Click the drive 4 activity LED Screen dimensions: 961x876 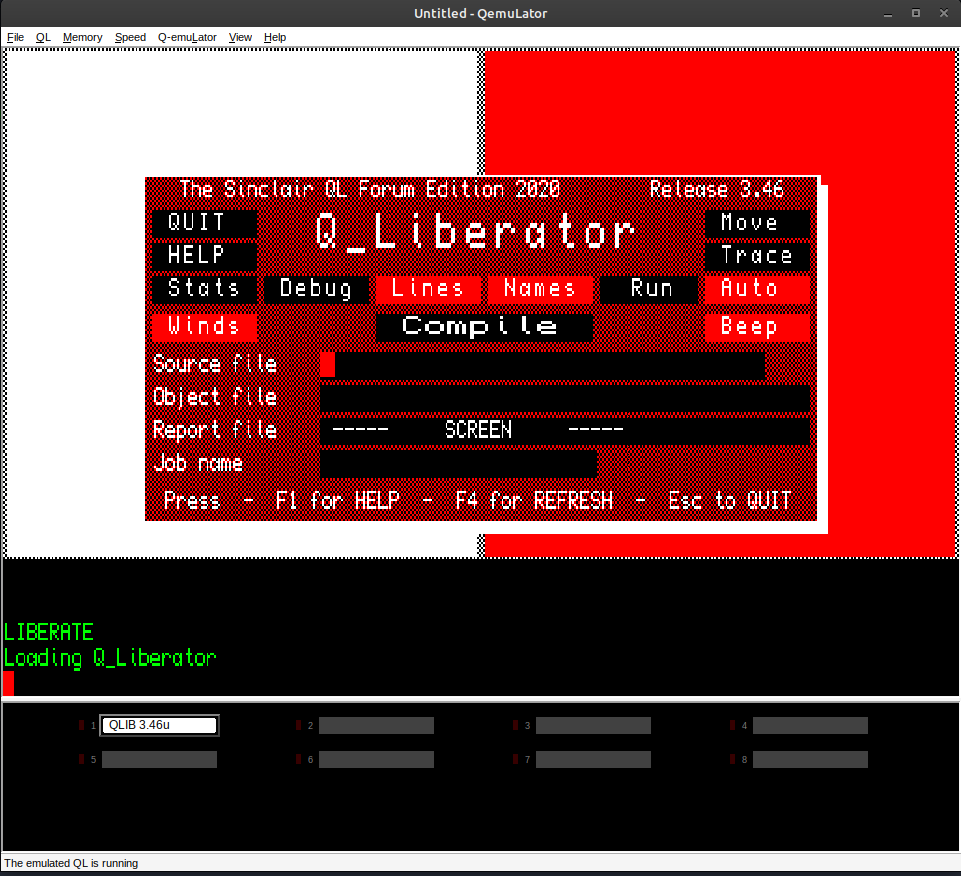pos(732,725)
